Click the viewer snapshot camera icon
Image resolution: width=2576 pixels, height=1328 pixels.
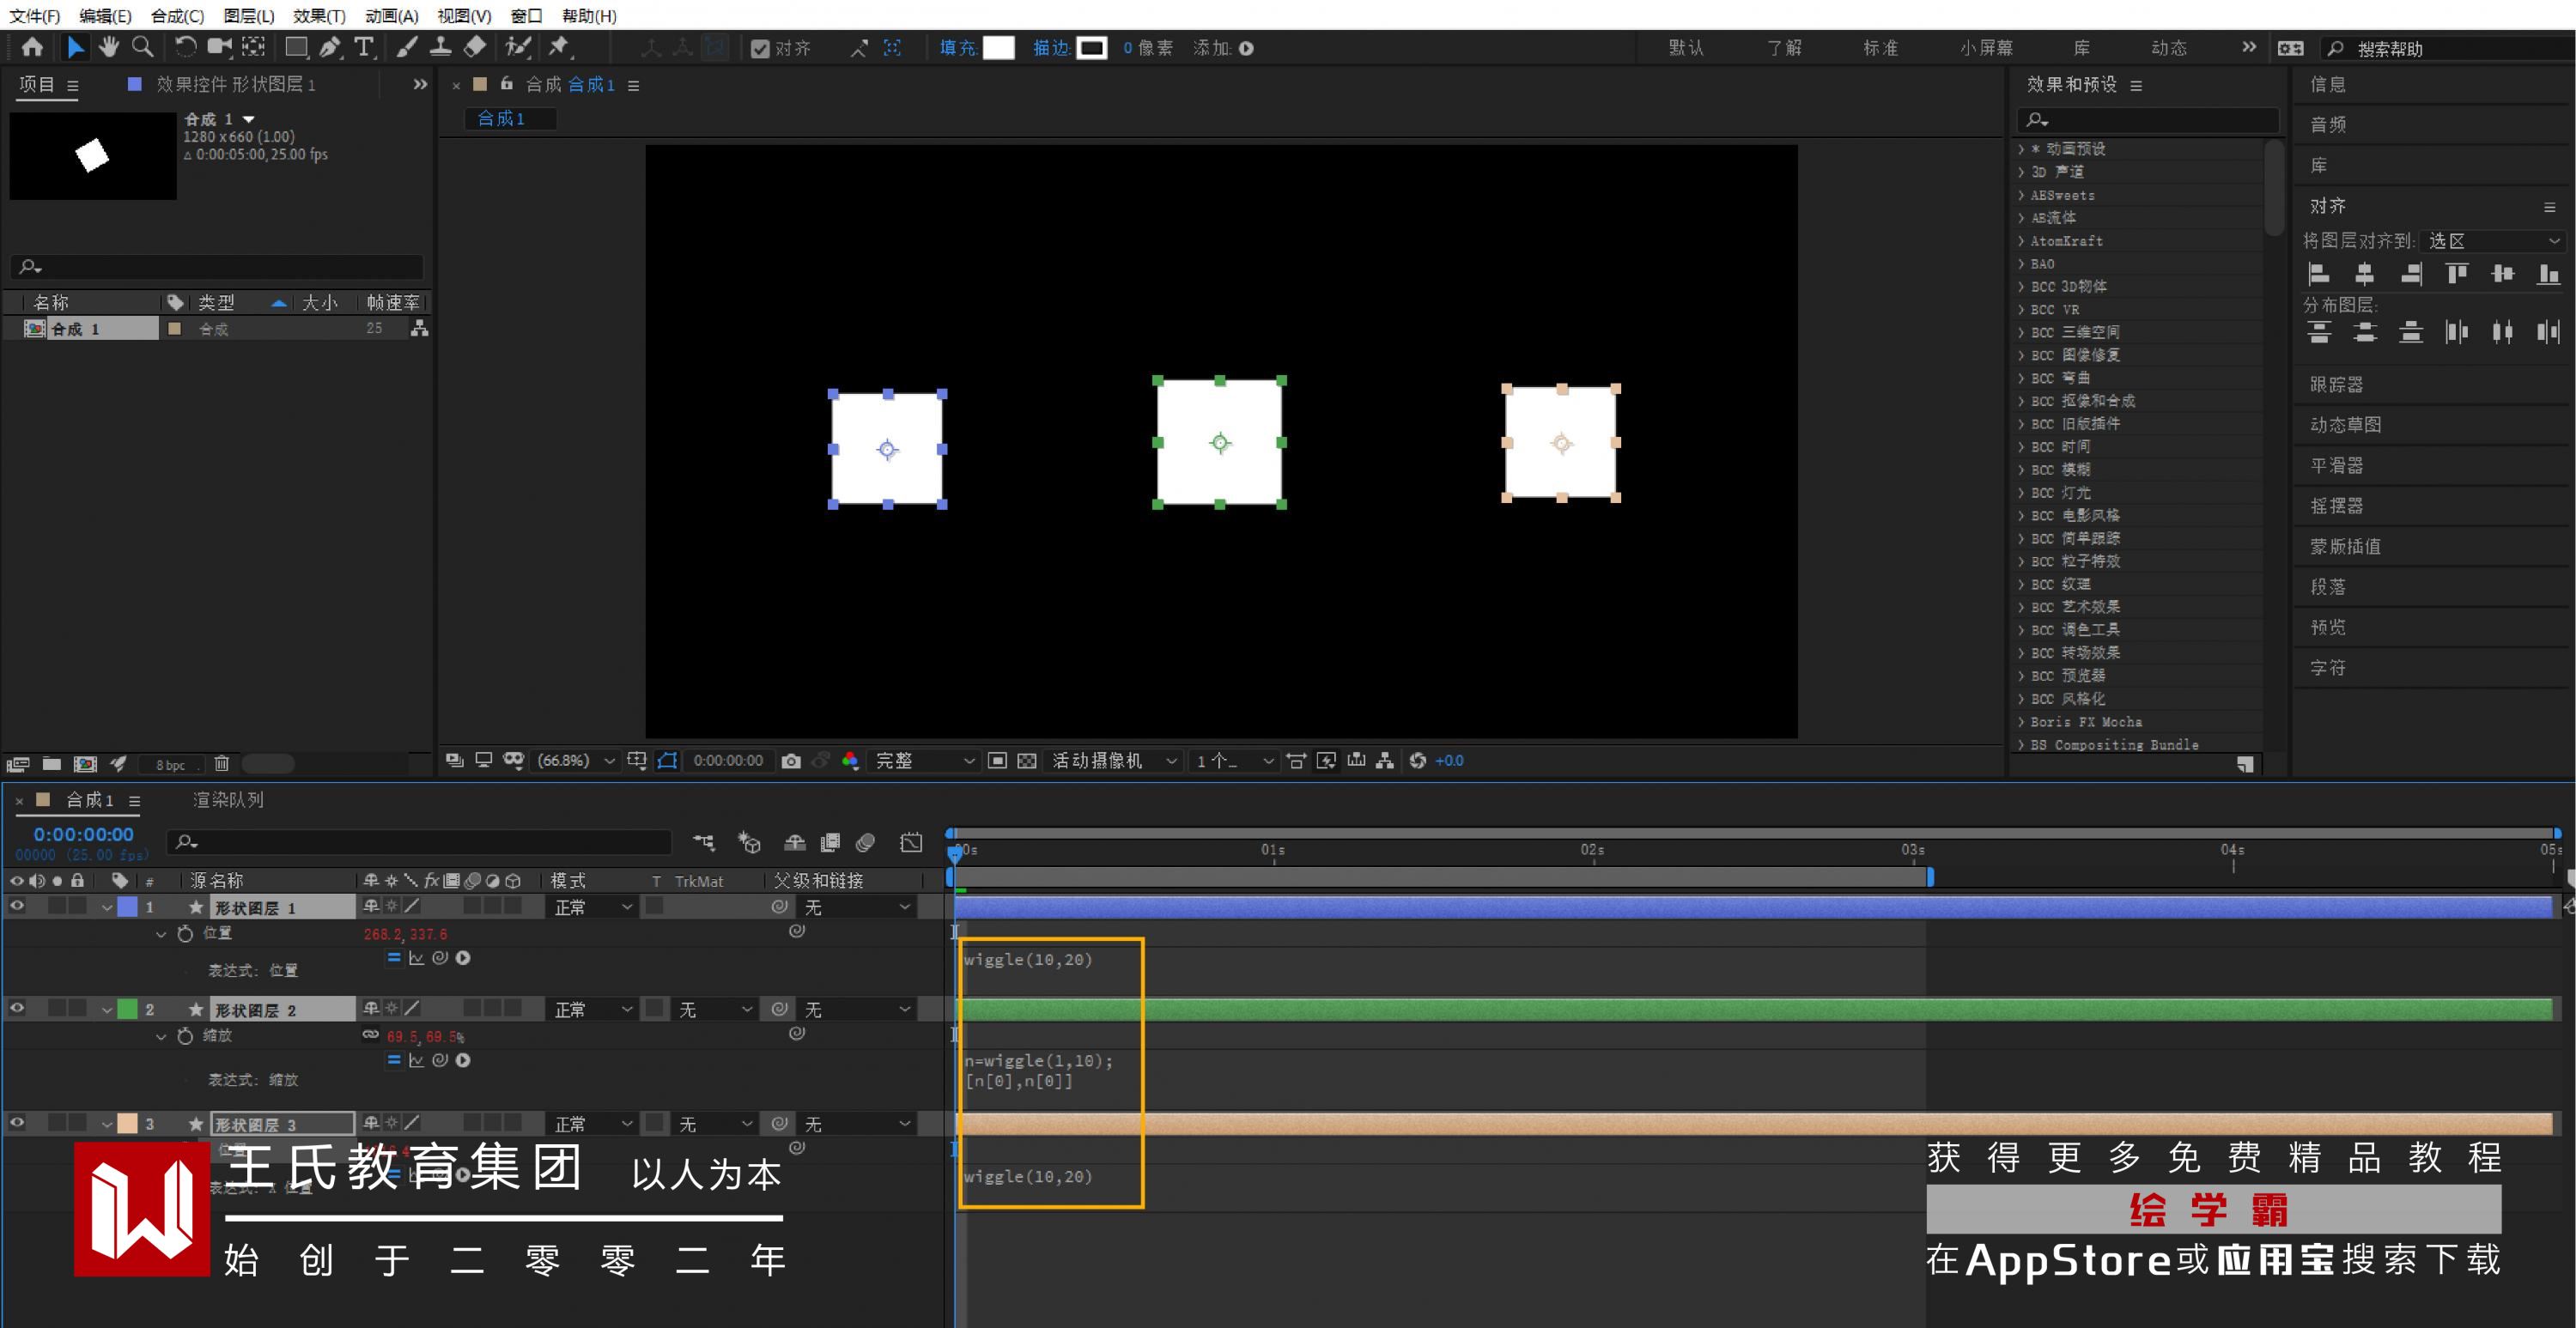point(791,761)
